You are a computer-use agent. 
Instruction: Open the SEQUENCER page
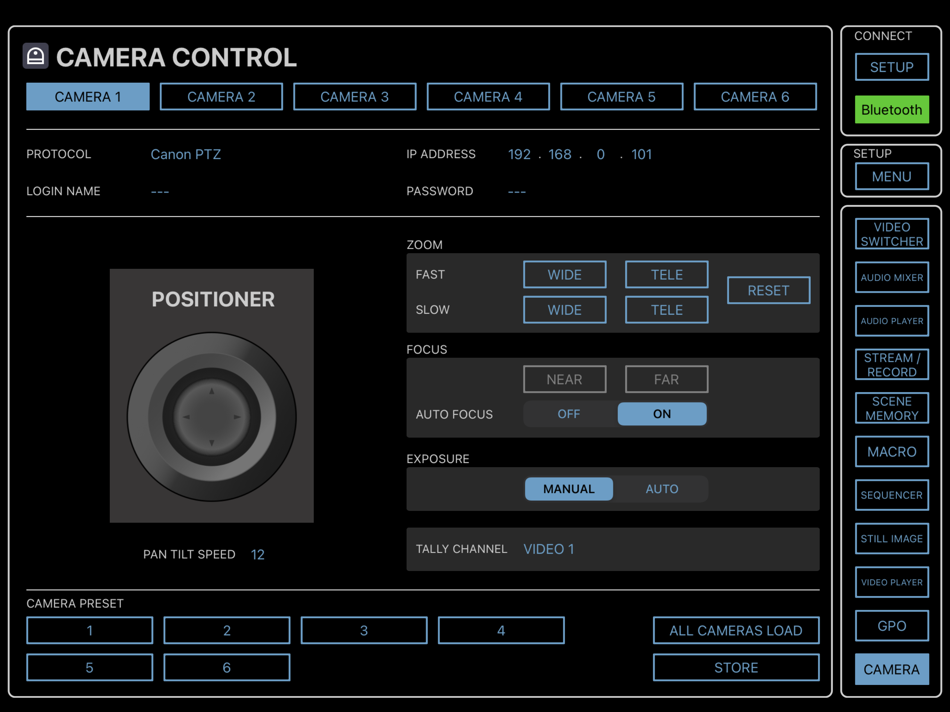(892, 495)
